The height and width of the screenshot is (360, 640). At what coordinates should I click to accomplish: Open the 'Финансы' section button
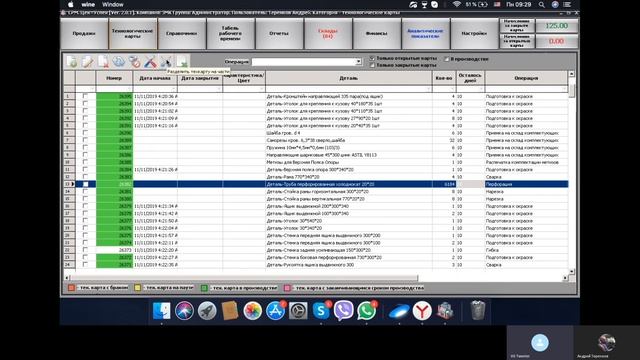point(377,33)
